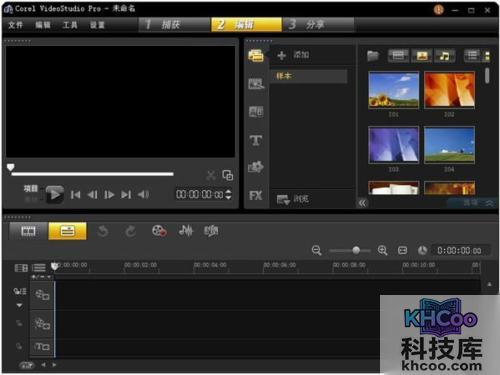Open the record/capture option icon
Screen dimensions: 500x375
(159, 231)
